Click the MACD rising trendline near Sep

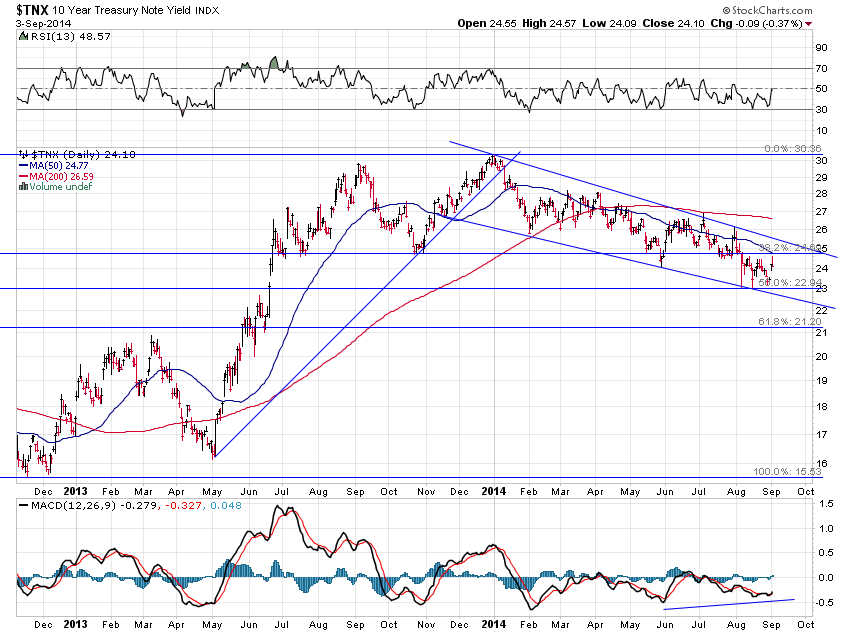(x=730, y=603)
